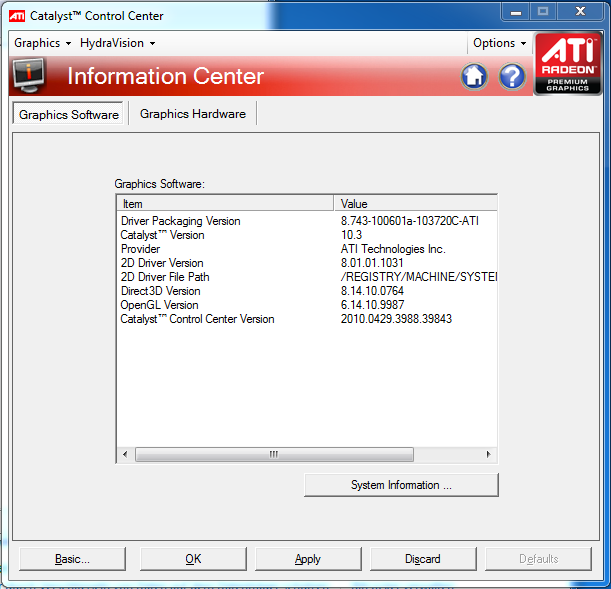Discard the changes

tap(423, 559)
